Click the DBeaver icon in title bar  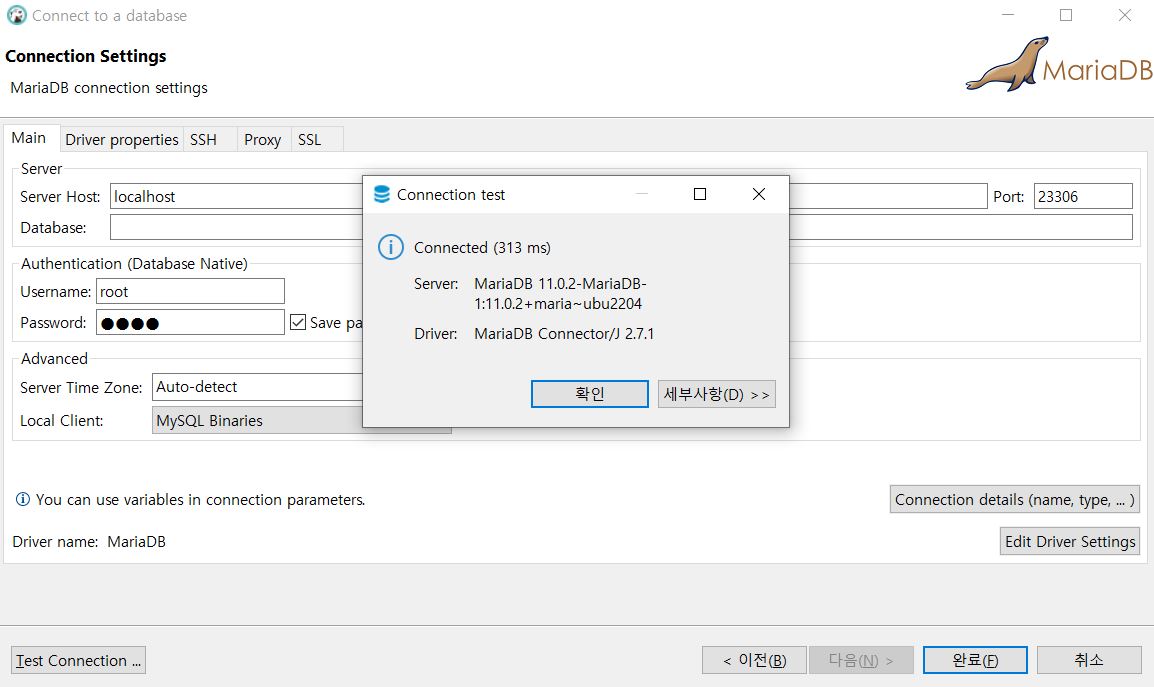point(16,15)
